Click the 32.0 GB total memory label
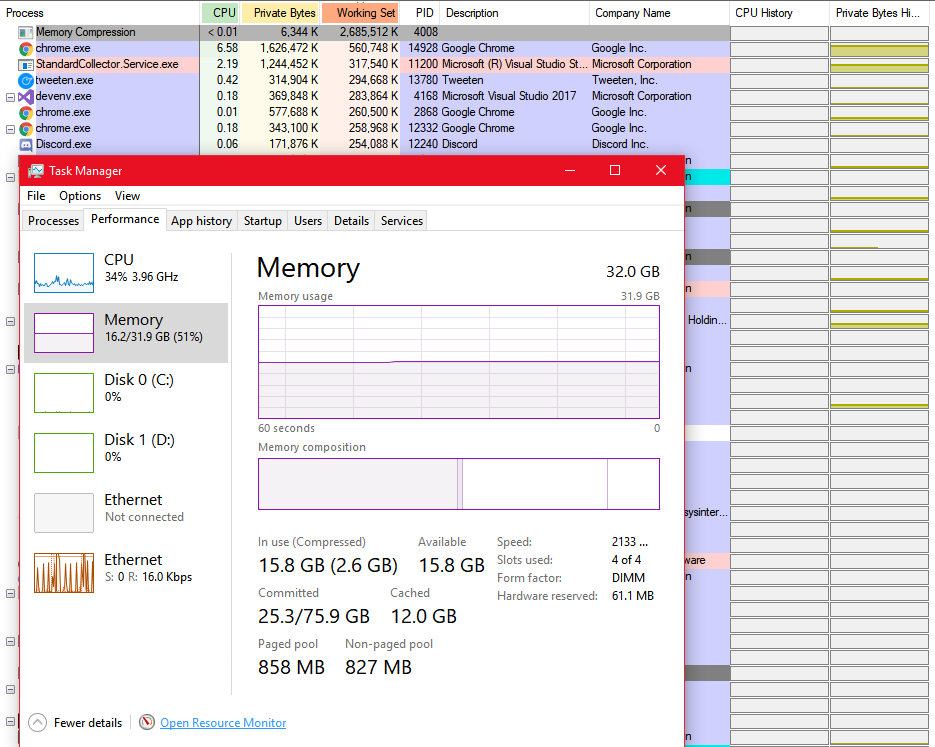Image resolution: width=935 pixels, height=747 pixels. [633, 272]
